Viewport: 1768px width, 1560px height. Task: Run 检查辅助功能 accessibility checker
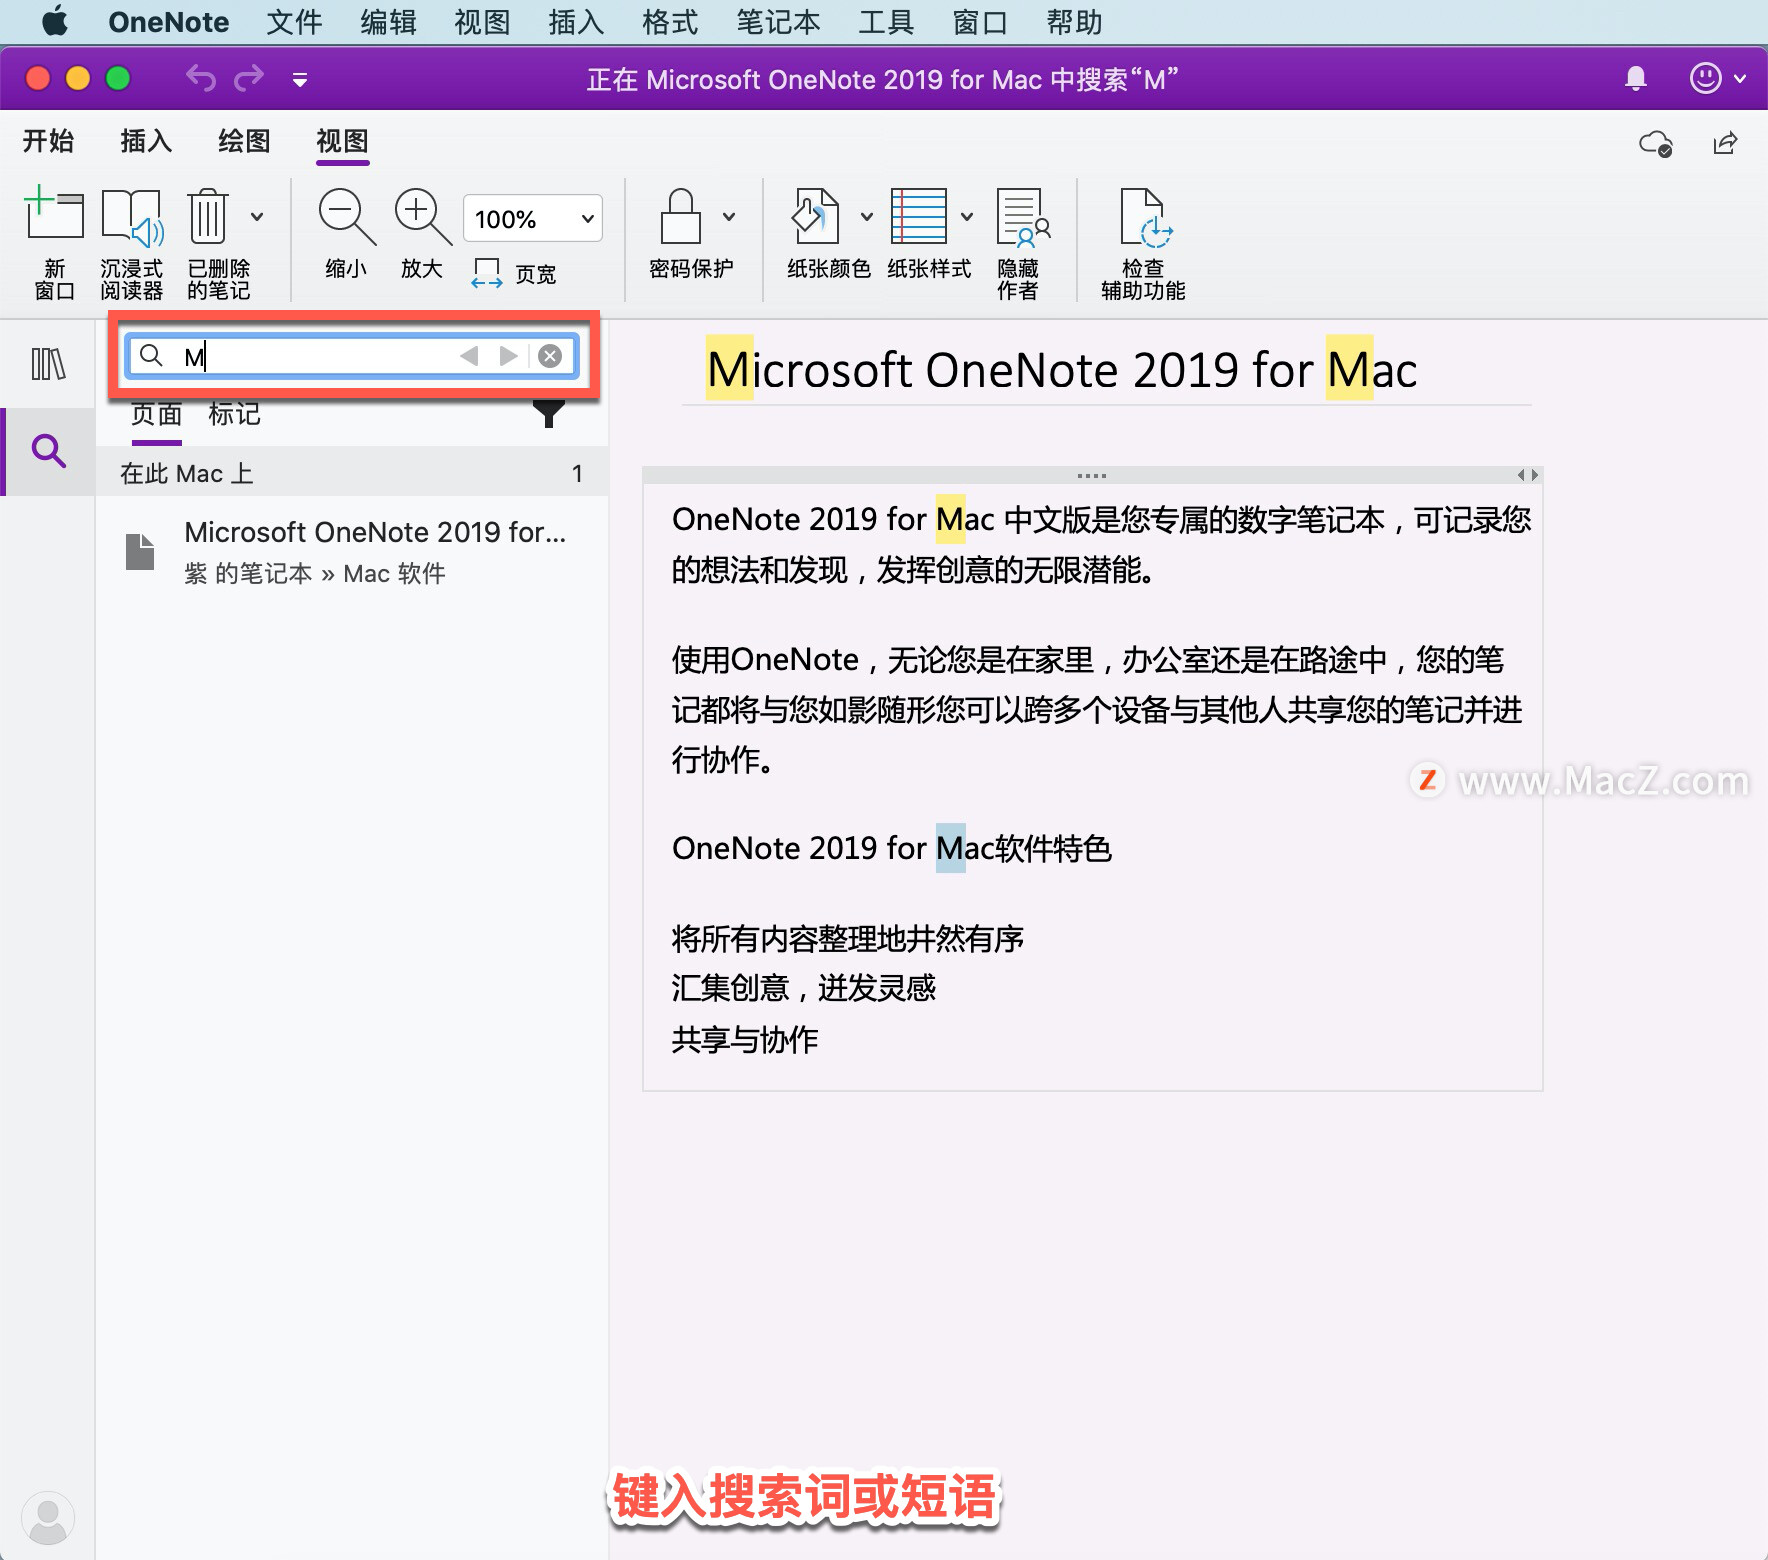point(1143,243)
